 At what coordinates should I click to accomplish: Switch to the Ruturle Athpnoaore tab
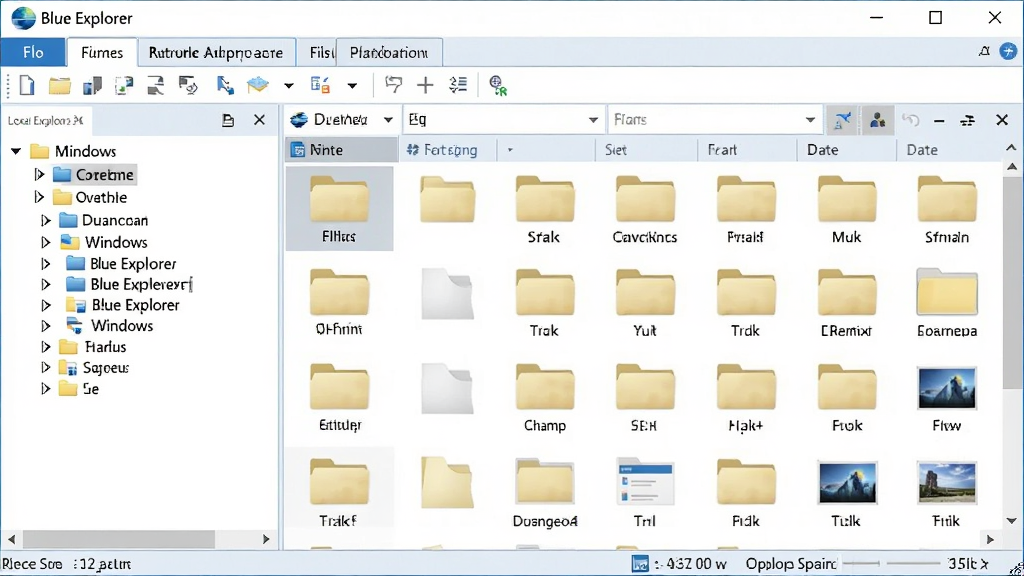pyautogui.click(x=216, y=52)
